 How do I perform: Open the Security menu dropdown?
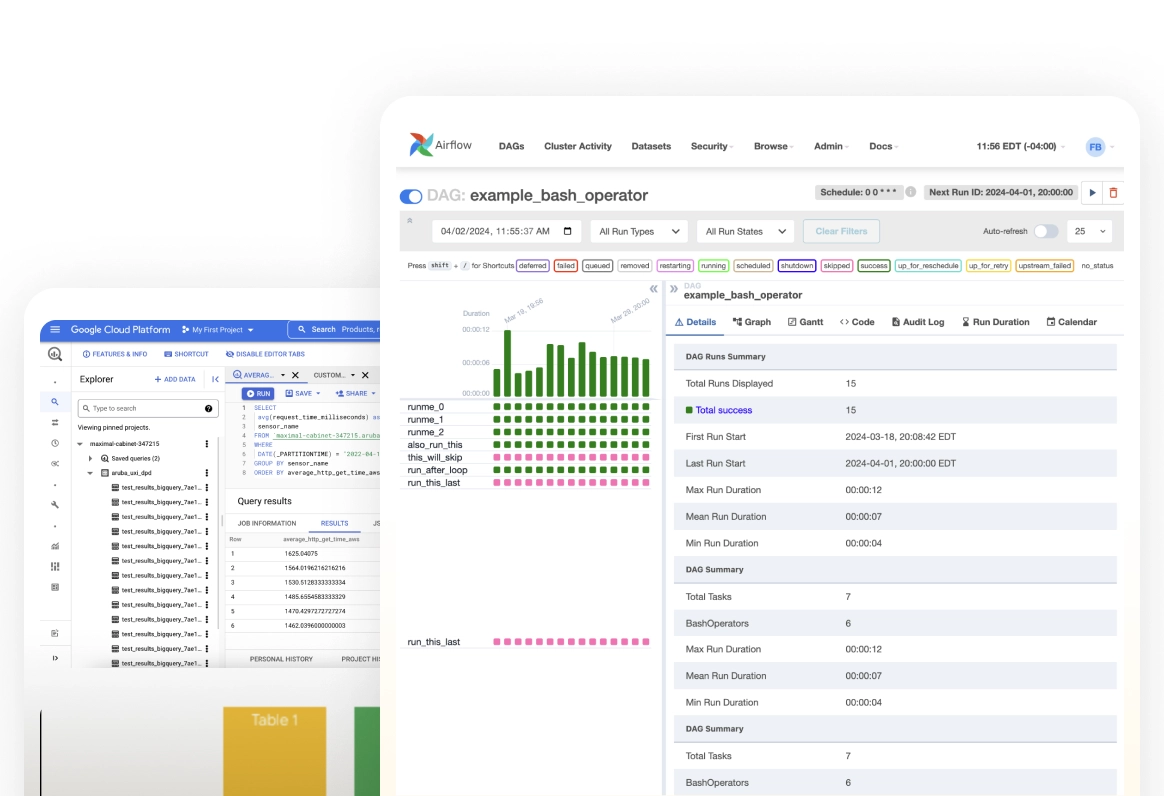pyautogui.click(x=712, y=146)
